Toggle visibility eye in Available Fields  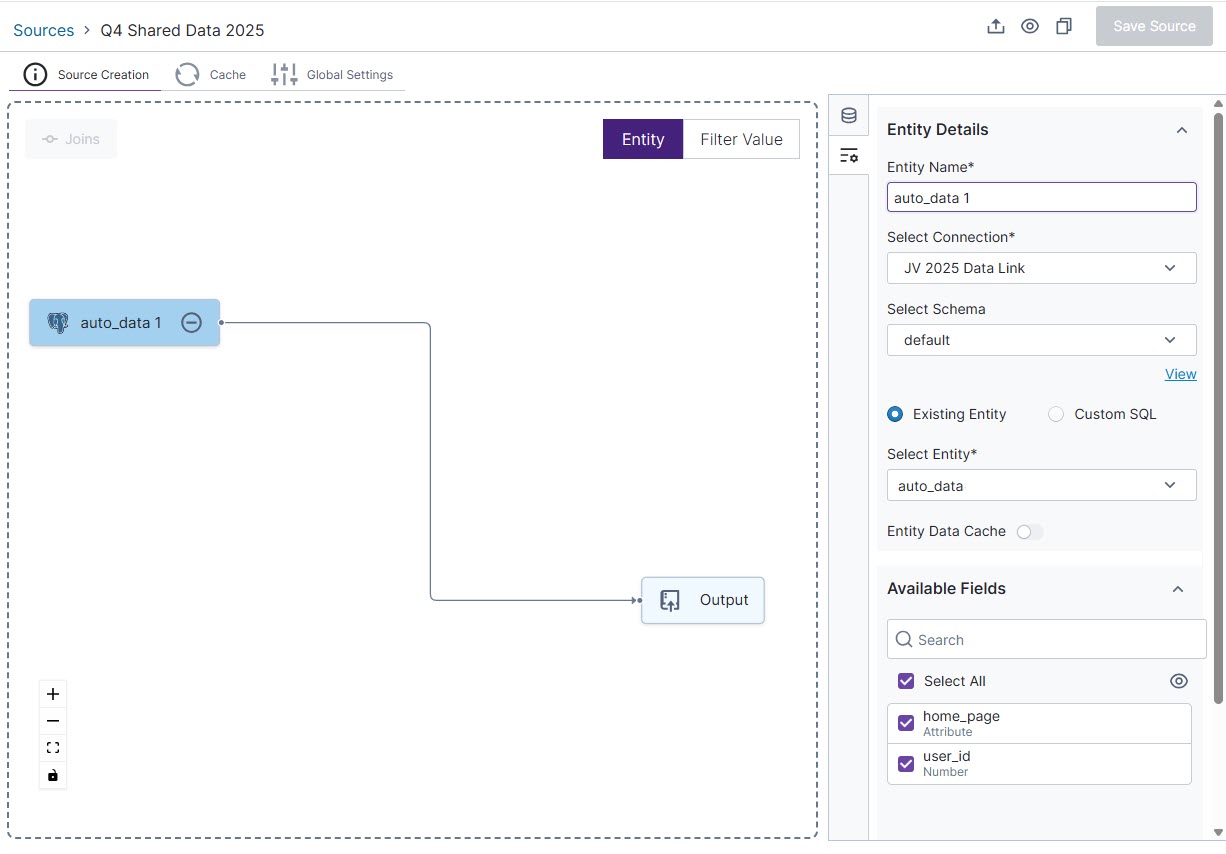[x=1178, y=681]
